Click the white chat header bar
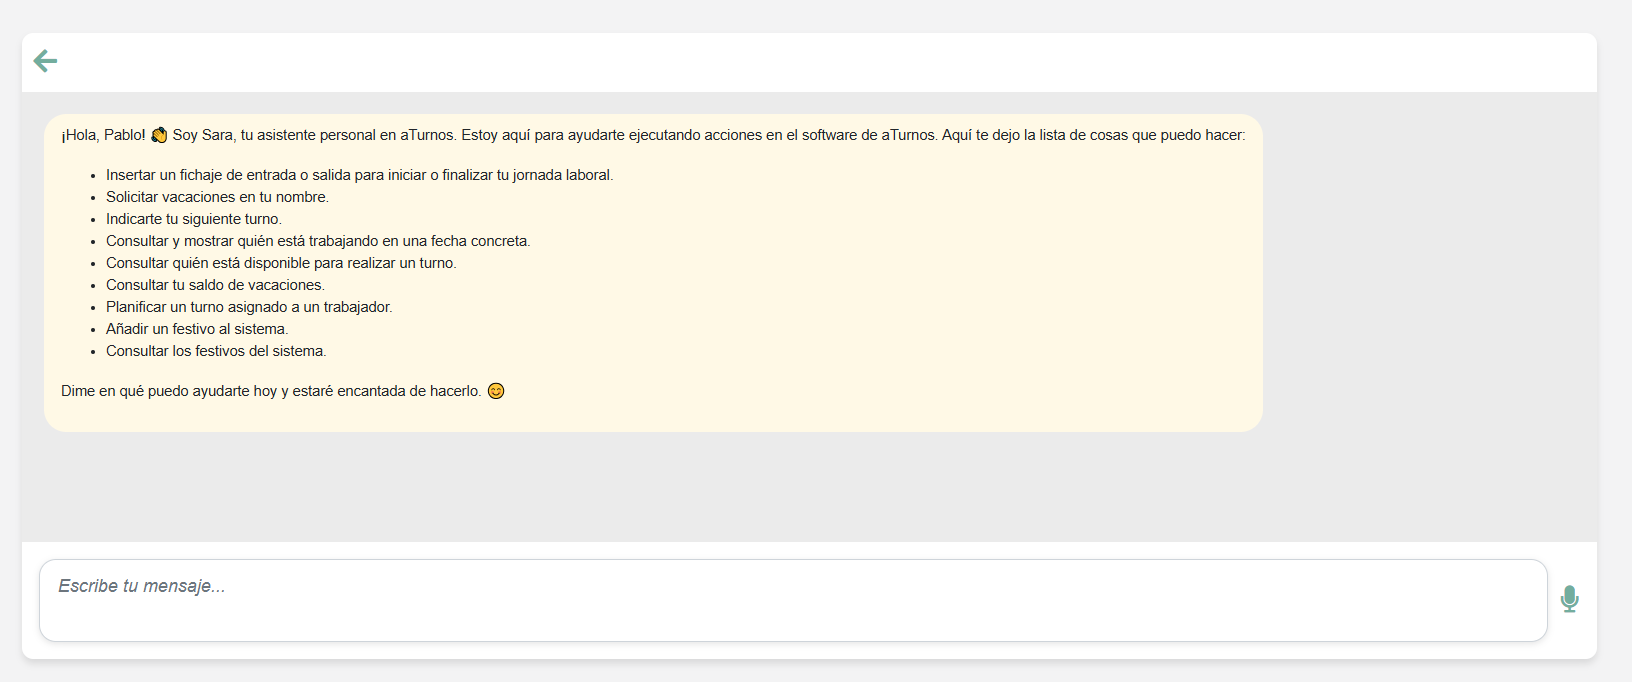The height and width of the screenshot is (682, 1632). tap(800, 61)
